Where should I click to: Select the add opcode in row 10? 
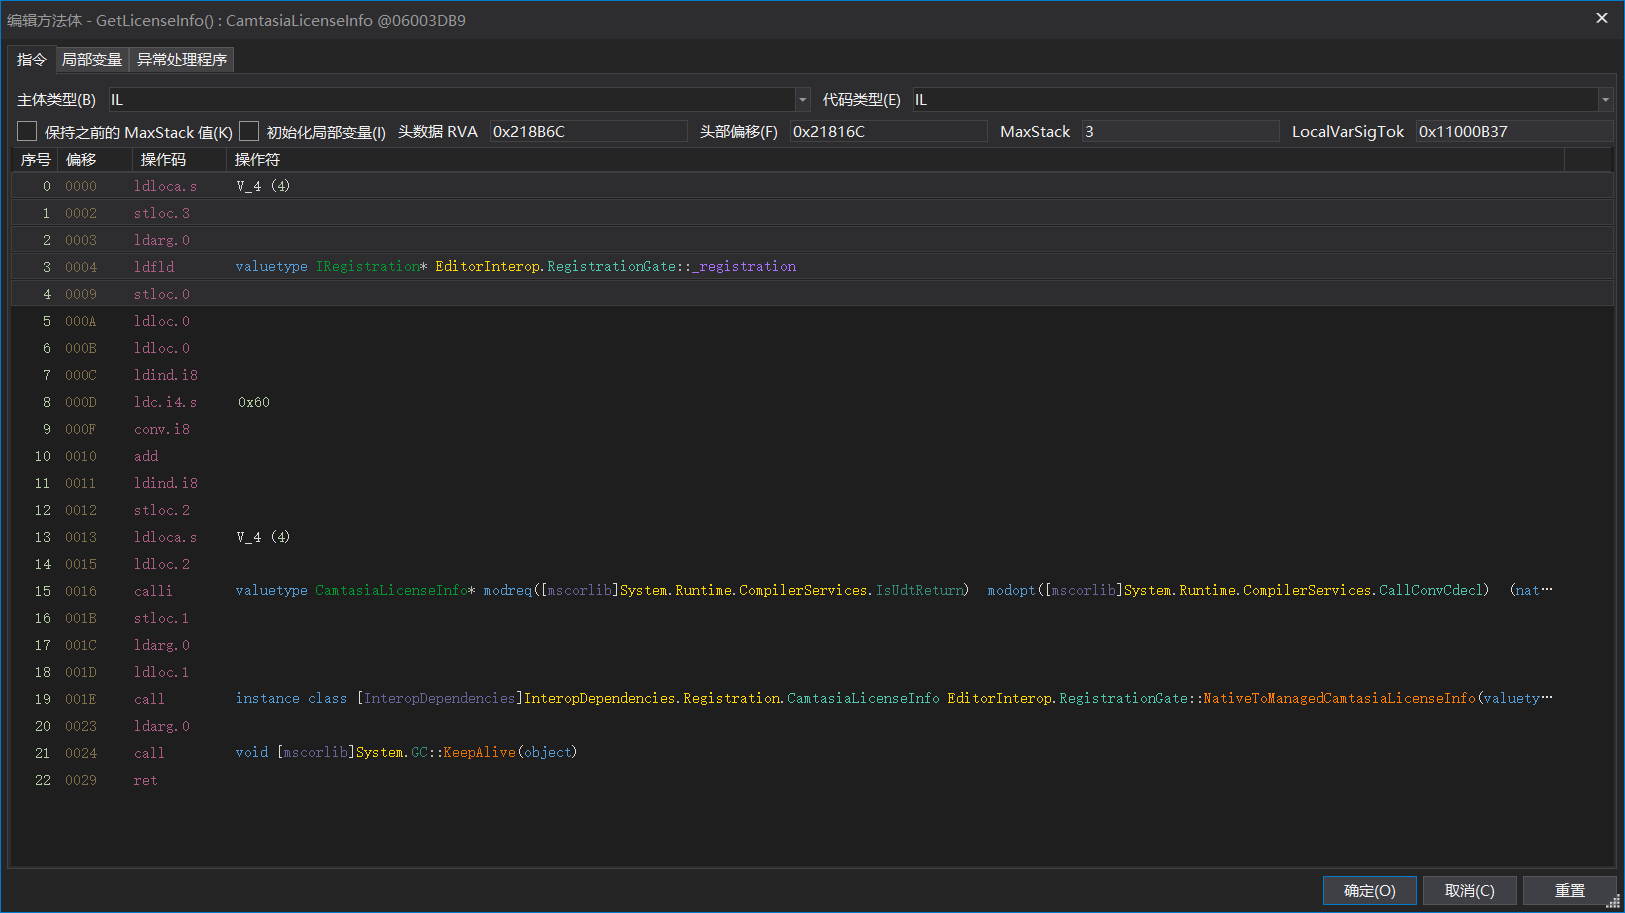[x=146, y=456]
